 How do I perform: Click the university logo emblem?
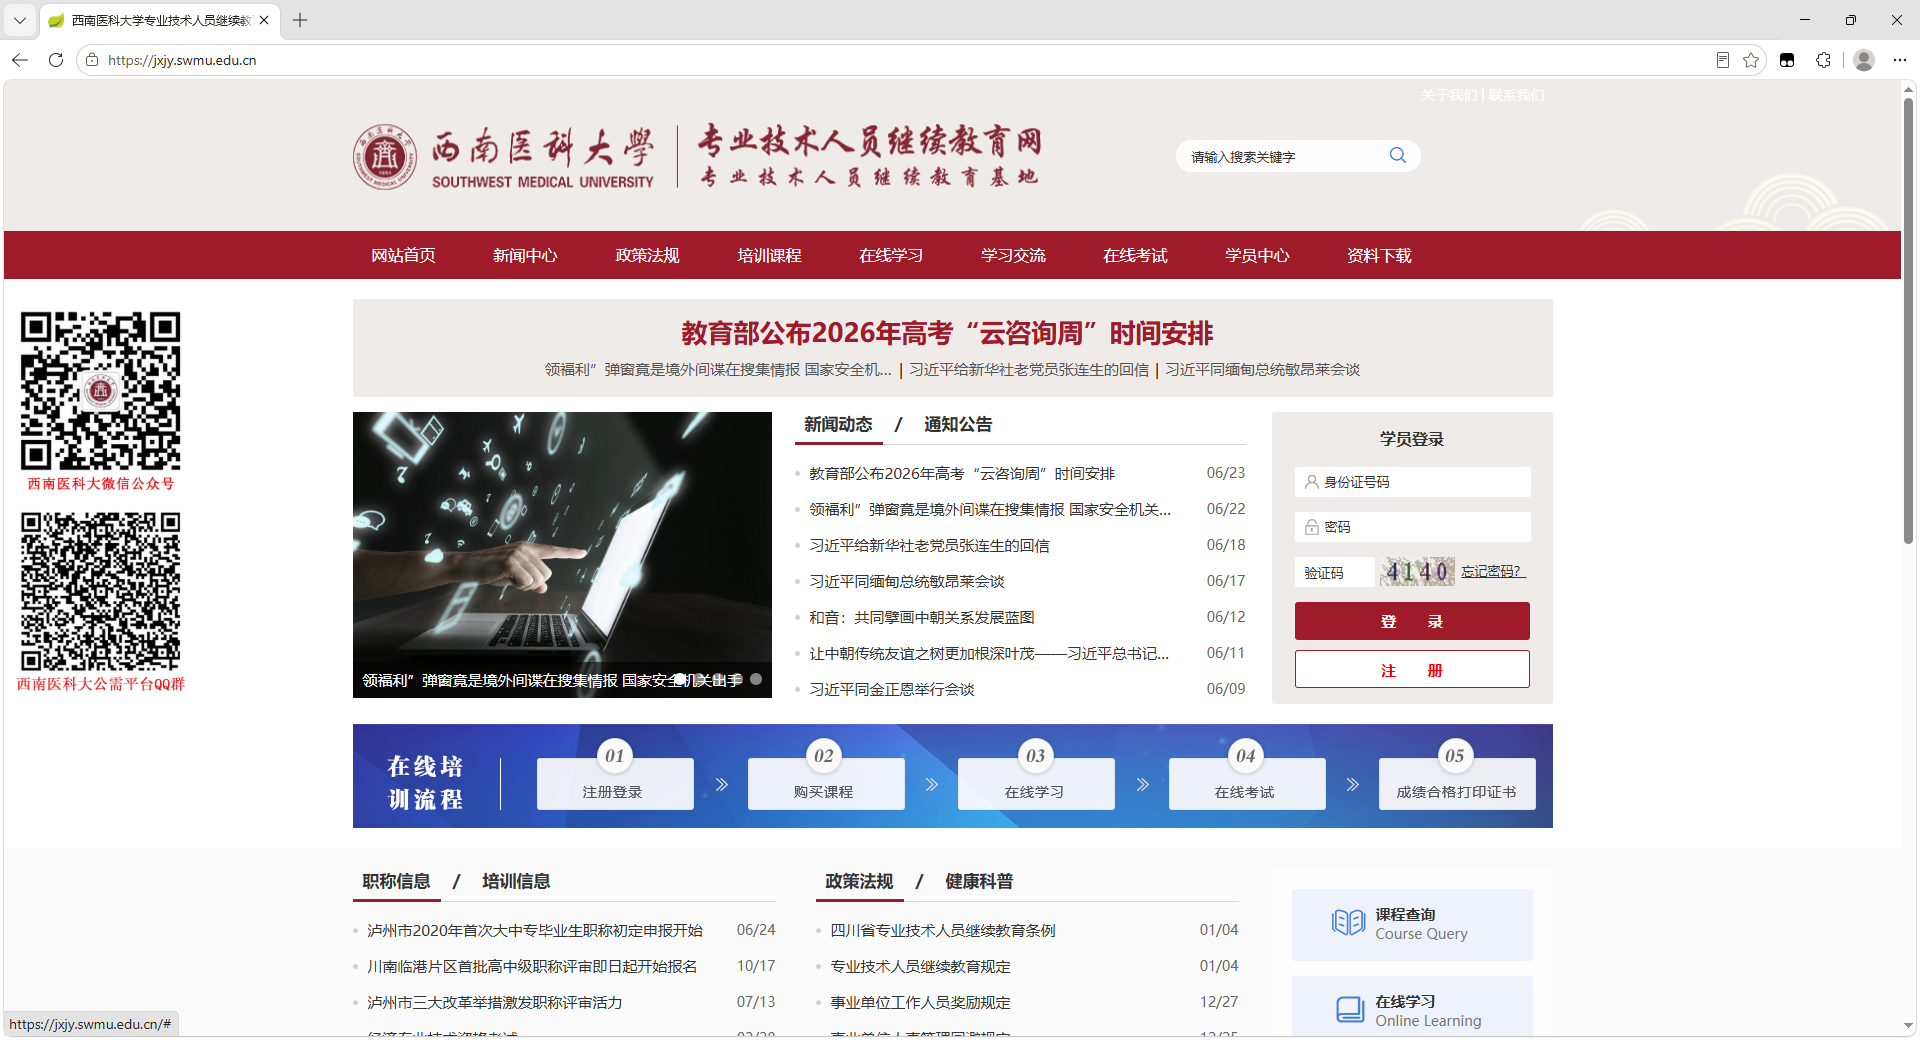point(385,156)
